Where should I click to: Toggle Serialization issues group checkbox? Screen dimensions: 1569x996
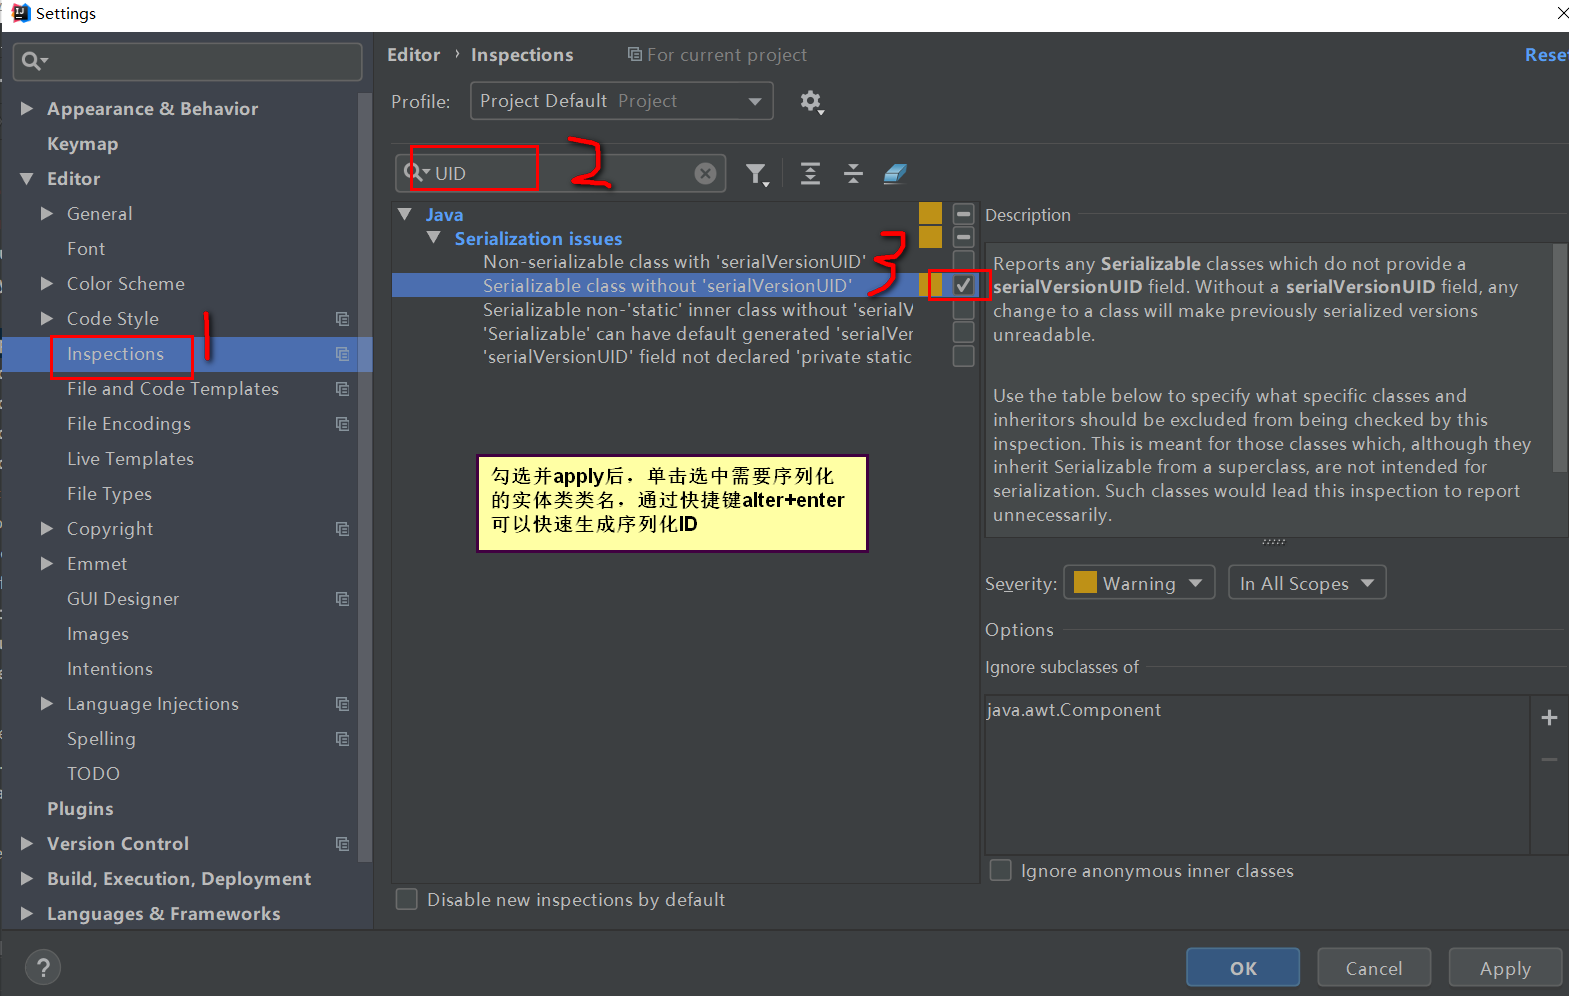point(963,238)
